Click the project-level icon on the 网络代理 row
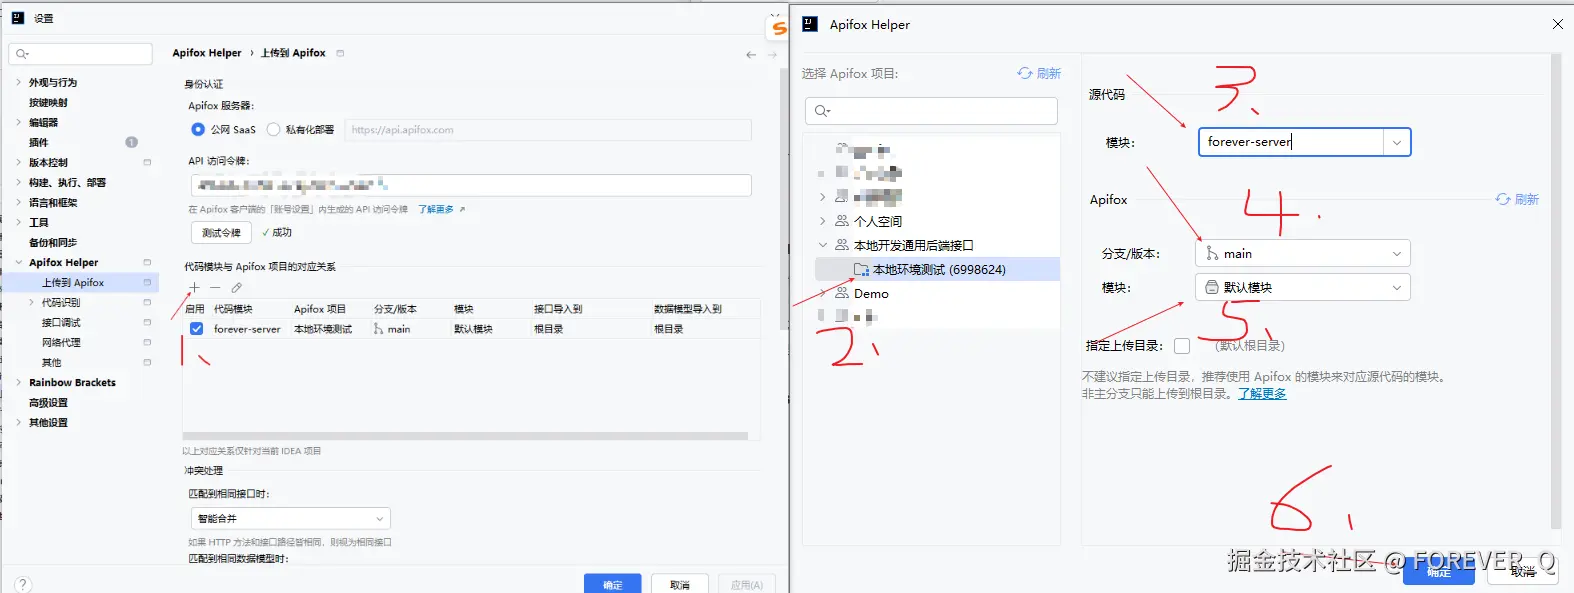Screen dimensions: 1574x593 point(147,342)
